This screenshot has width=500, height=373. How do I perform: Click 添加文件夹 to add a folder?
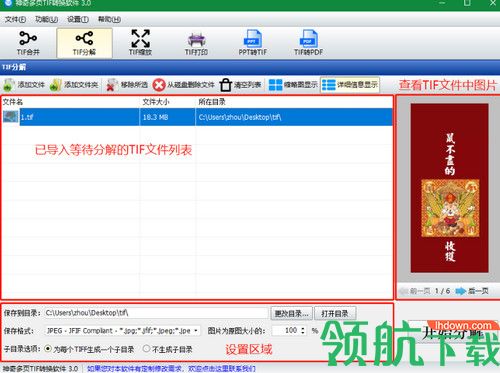tap(74, 85)
